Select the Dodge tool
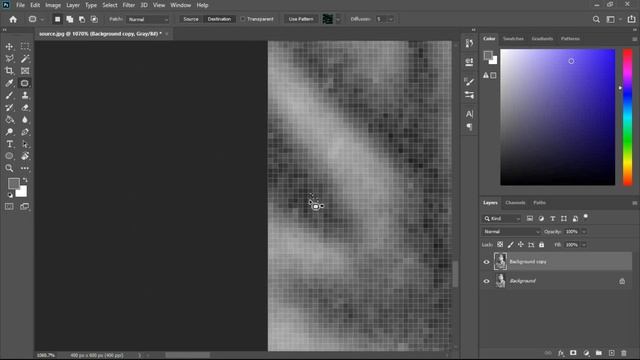The width and height of the screenshot is (640, 360). pyautogui.click(x=9, y=132)
